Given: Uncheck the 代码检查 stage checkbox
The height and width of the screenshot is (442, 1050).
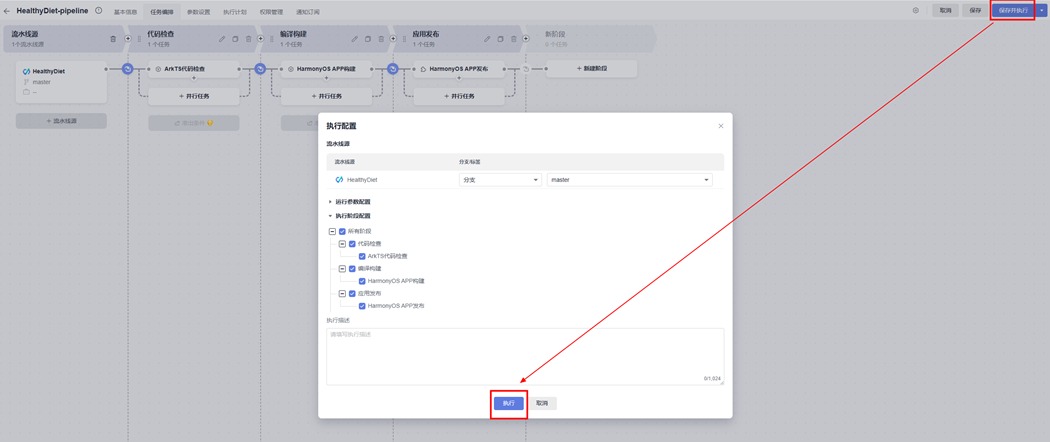Looking at the screenshot, I should point(352,244).
